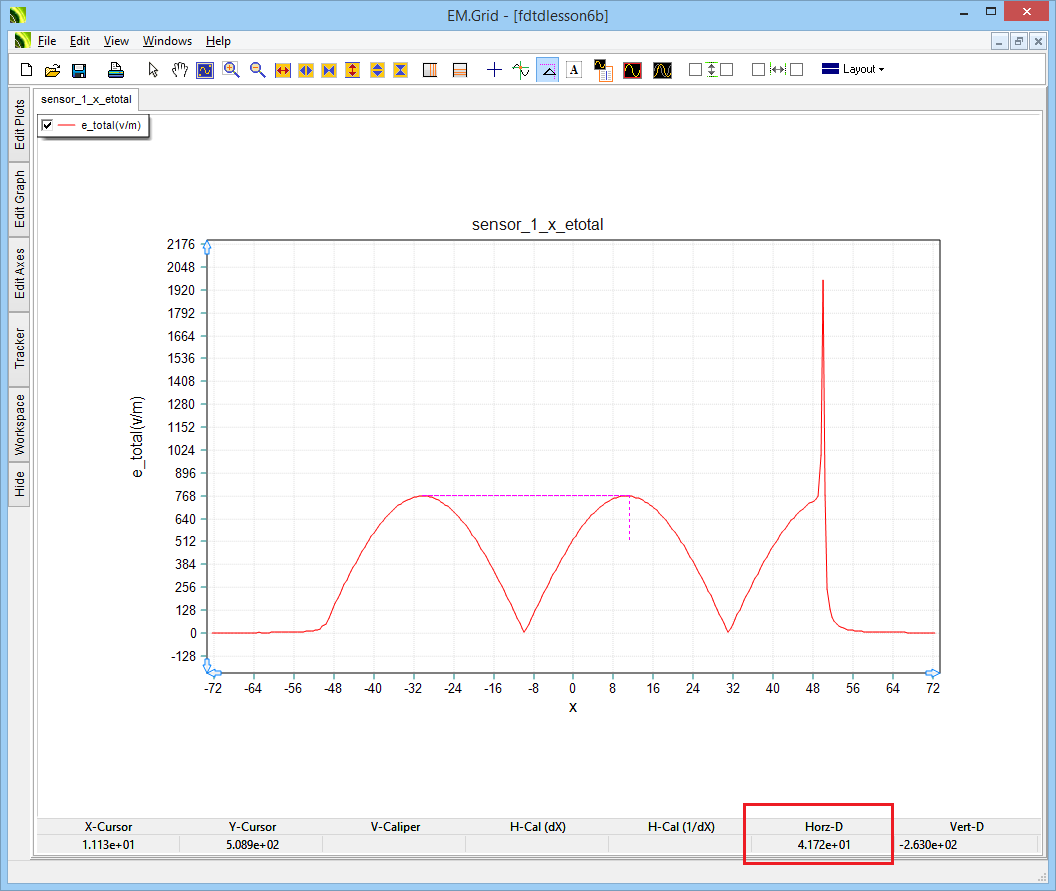Expand the Tracker side panel

(x=20, y=348)
